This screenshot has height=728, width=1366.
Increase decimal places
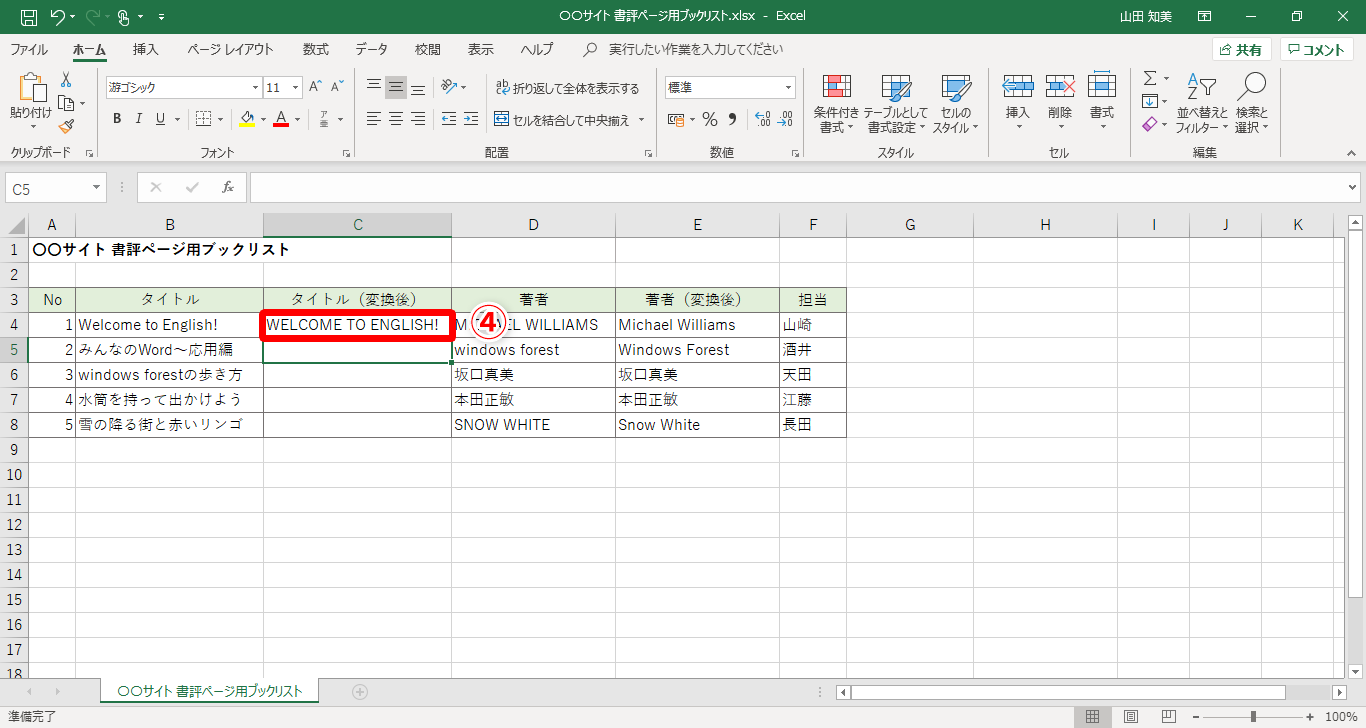[x=762, y=119]
